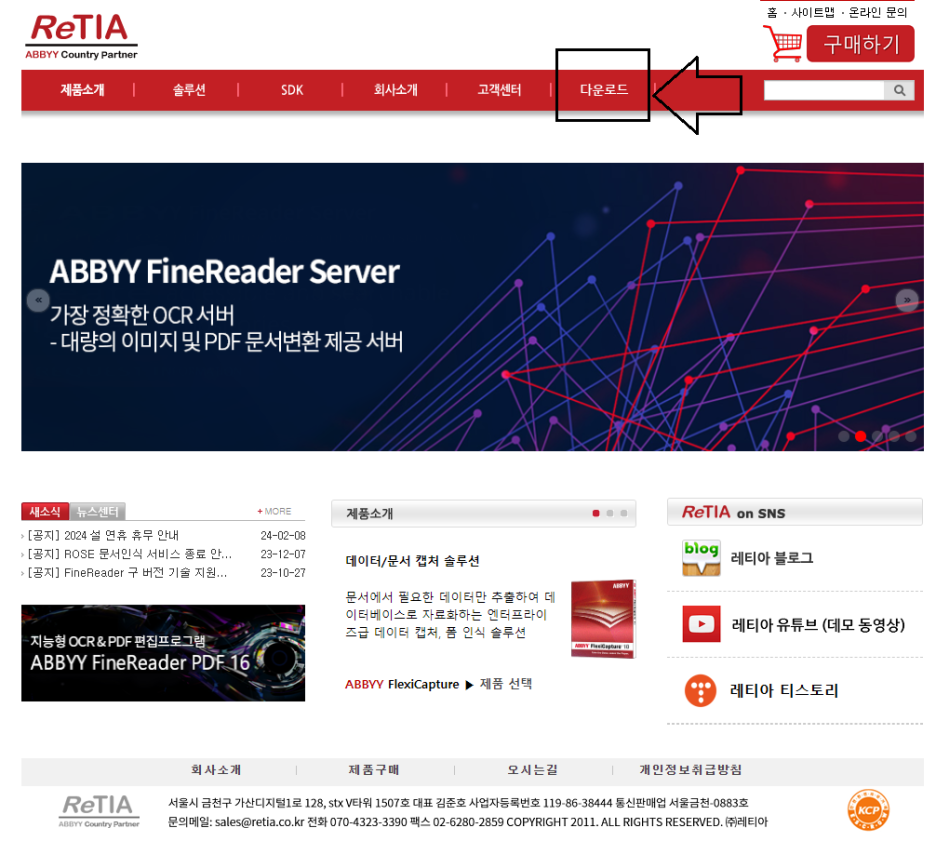This screenshot has width=936, height=868.
Task: Click the +MORE news link
Action: tap(275, 512)
